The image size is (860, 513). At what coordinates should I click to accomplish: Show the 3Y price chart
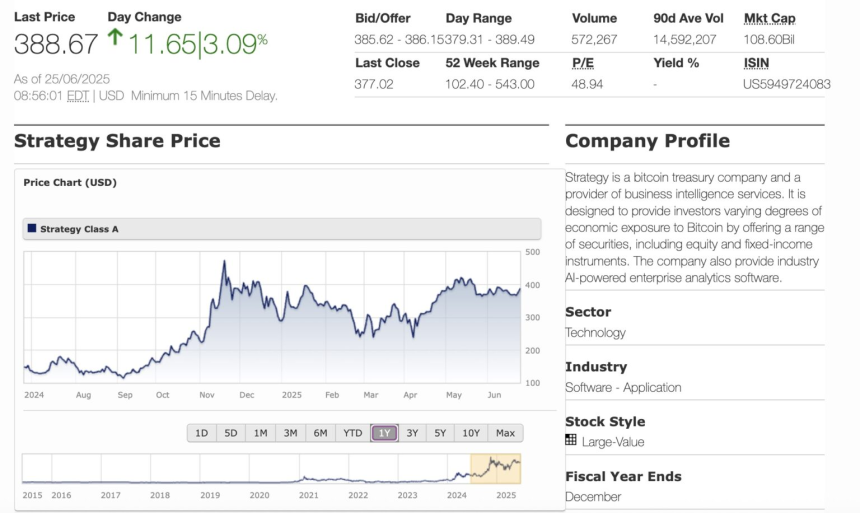(412, 433)
